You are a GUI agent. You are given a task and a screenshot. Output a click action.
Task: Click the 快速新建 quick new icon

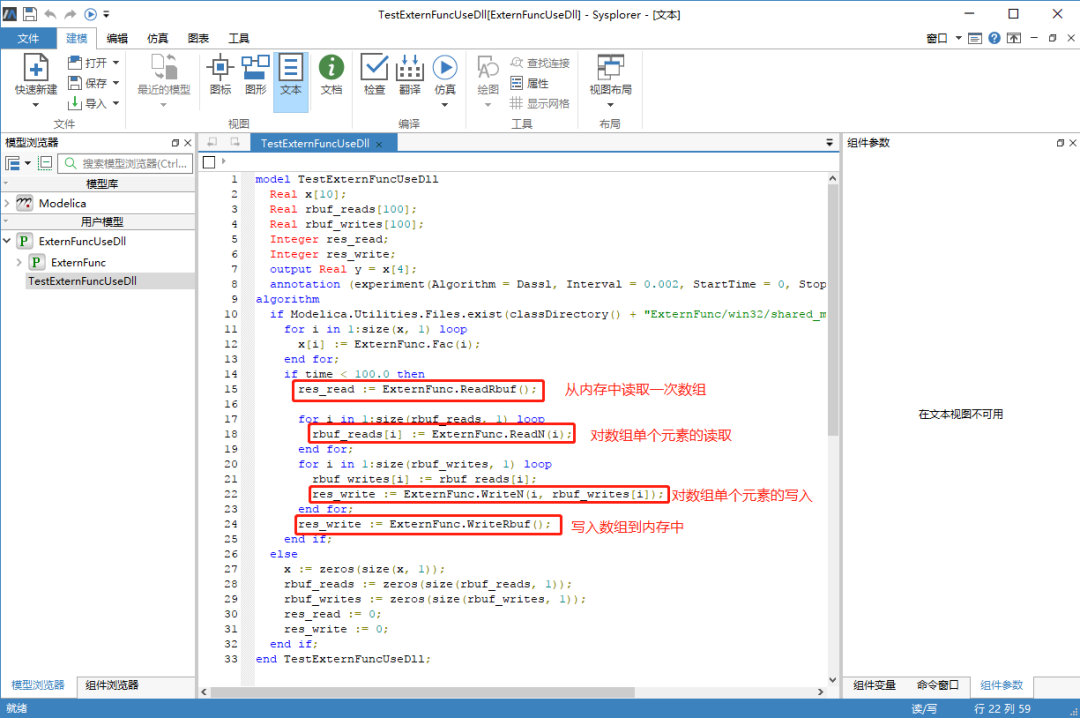[36, 68]
